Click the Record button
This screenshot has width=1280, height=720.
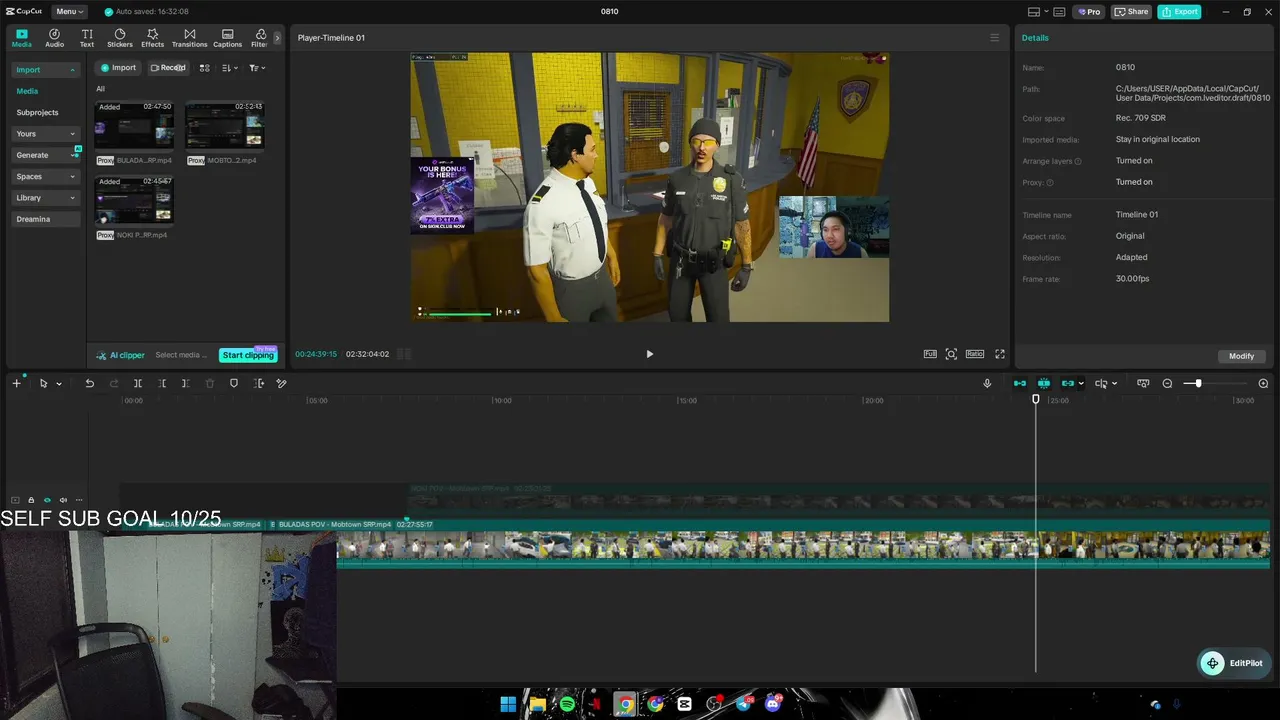[168, 68]
